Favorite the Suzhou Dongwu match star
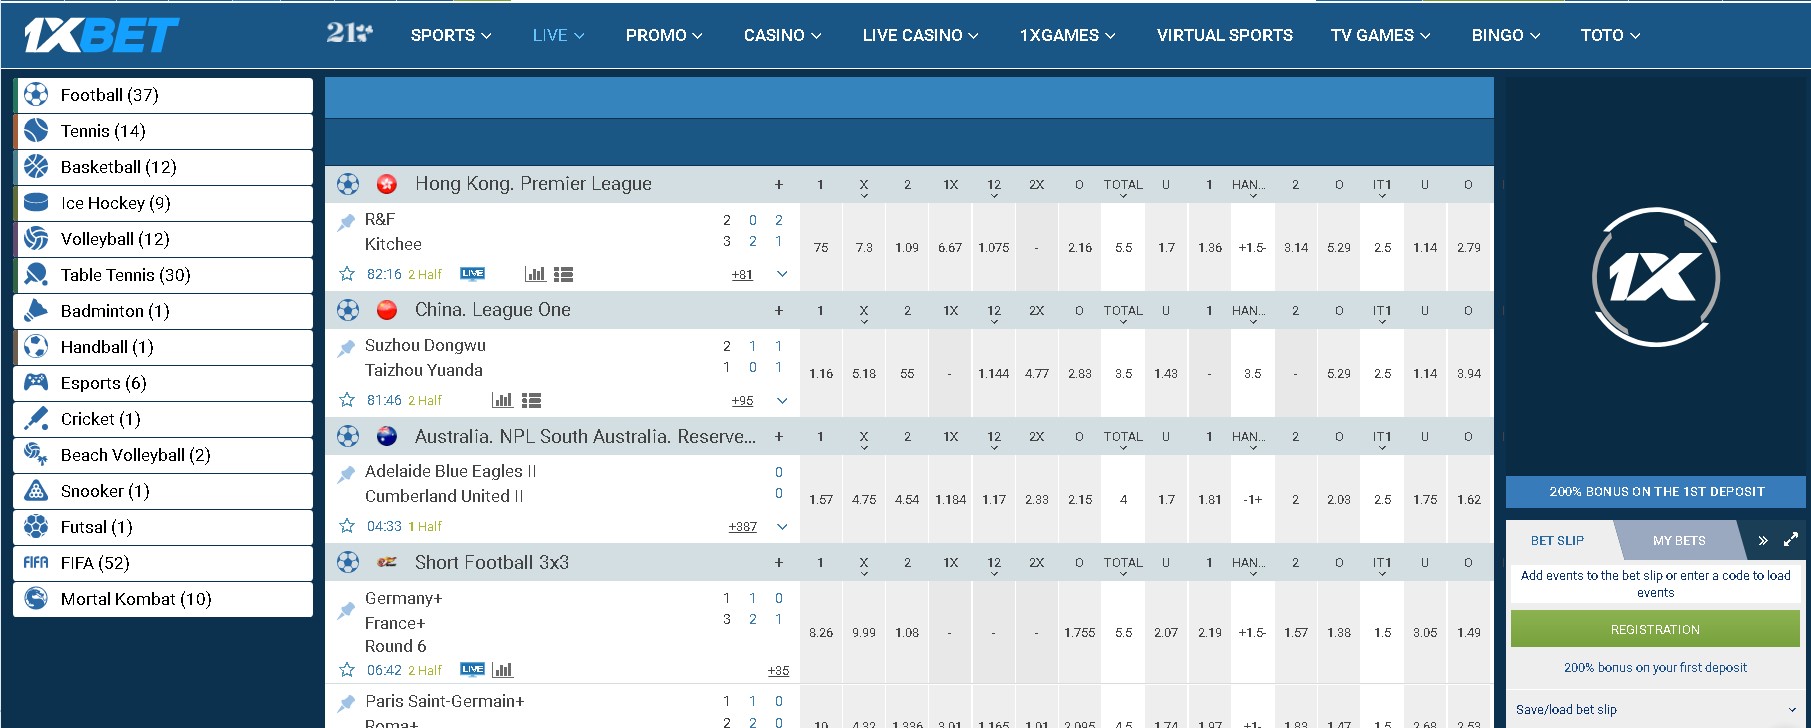This screenshot has height=728, width=1811. 347,400
